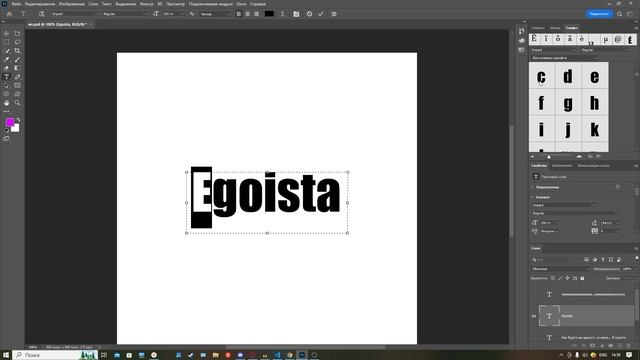The height and width of the screenshot is (360, 640).
Task: Toggle lock transparent pixels
Action: coord(553,278)
